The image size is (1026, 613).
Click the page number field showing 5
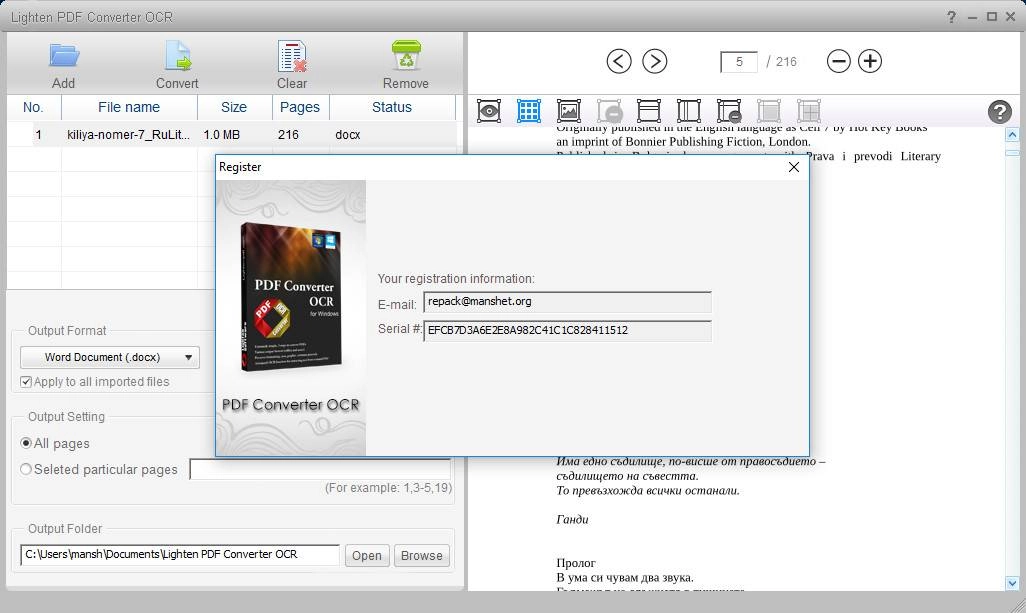pos(739,61)
